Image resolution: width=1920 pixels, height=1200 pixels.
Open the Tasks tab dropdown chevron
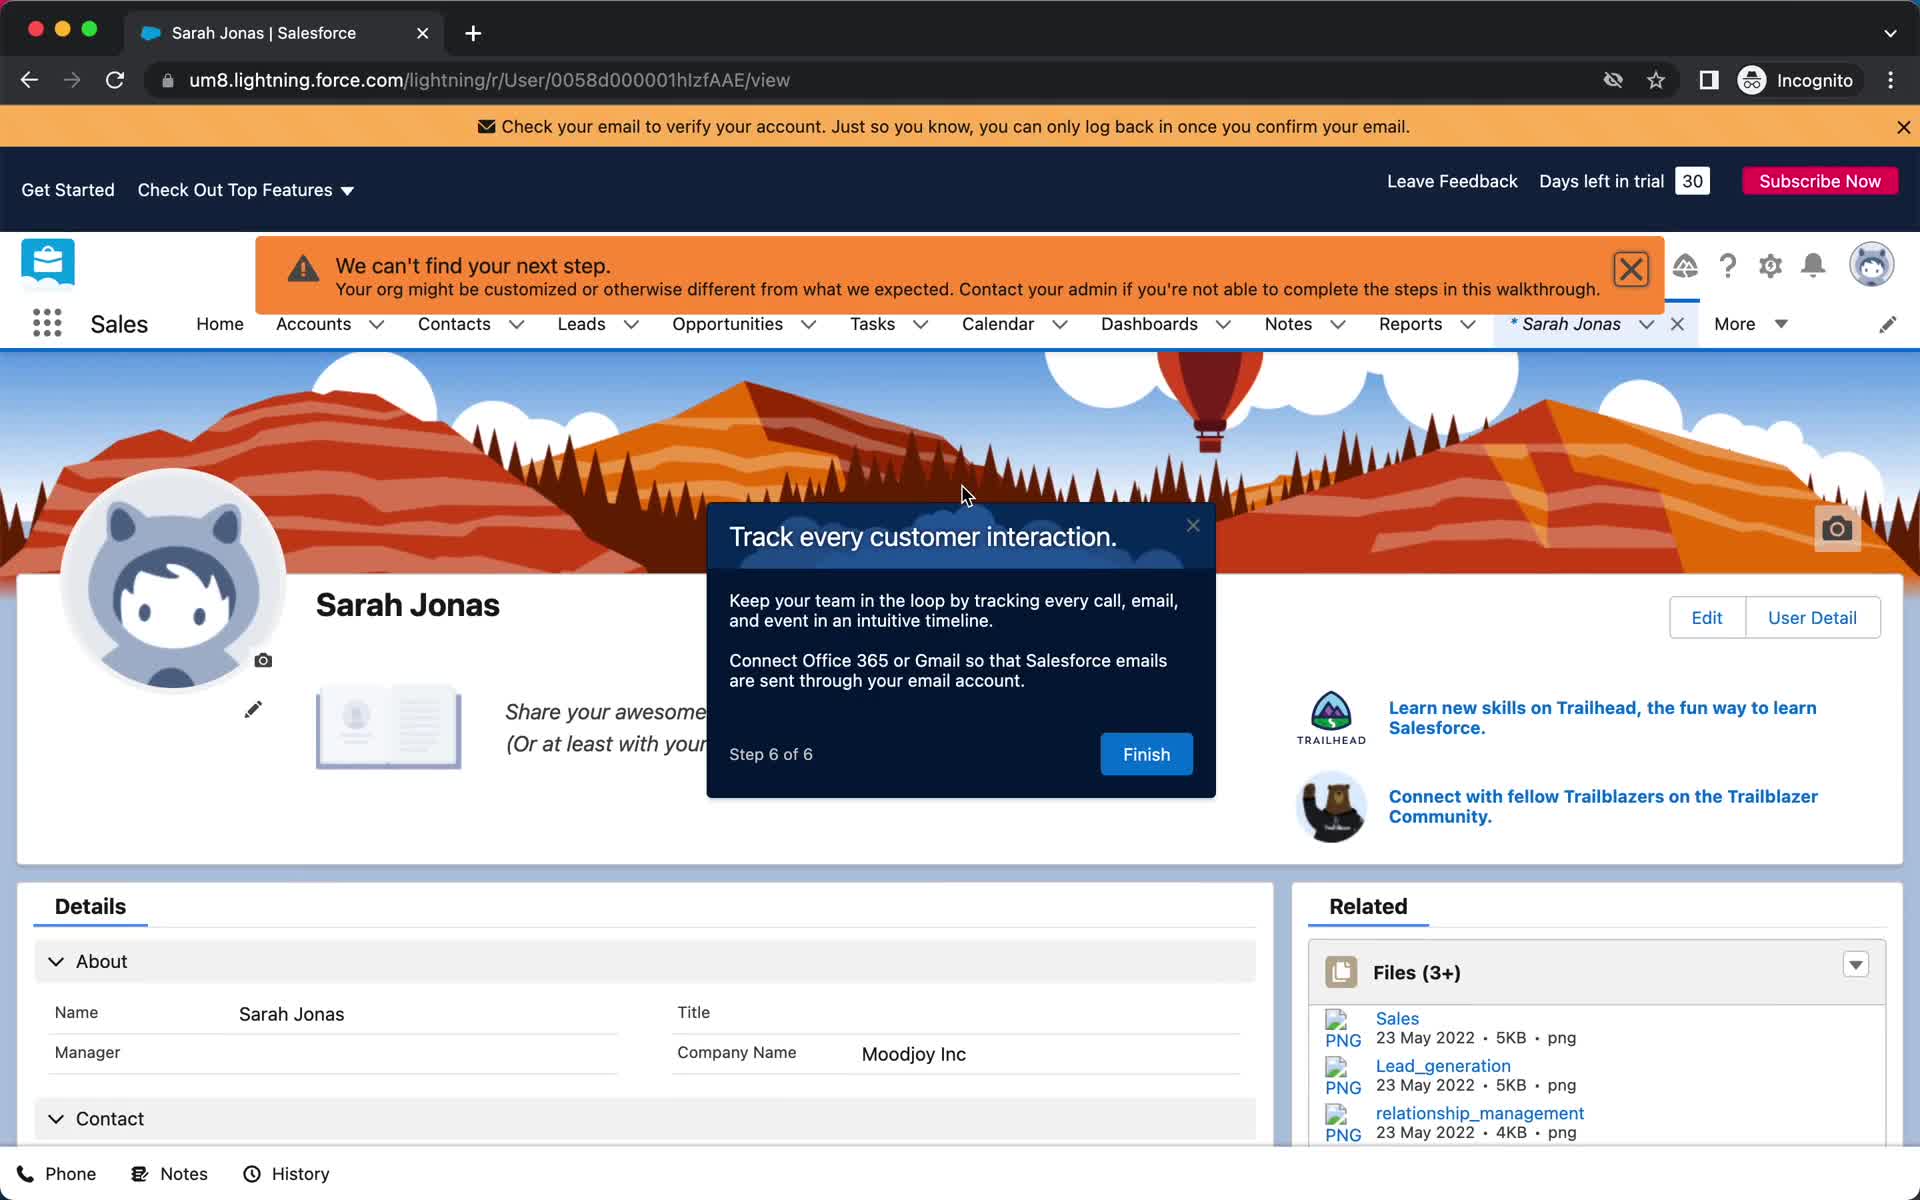(921, 324)
